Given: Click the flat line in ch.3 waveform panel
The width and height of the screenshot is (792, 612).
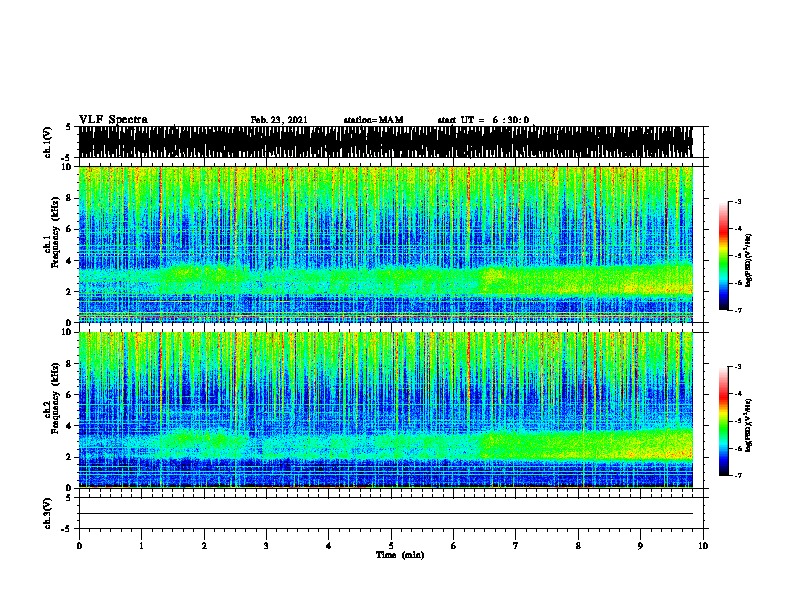Looking at the screenshot, I should pyautogui.click(x=385, y=514).
